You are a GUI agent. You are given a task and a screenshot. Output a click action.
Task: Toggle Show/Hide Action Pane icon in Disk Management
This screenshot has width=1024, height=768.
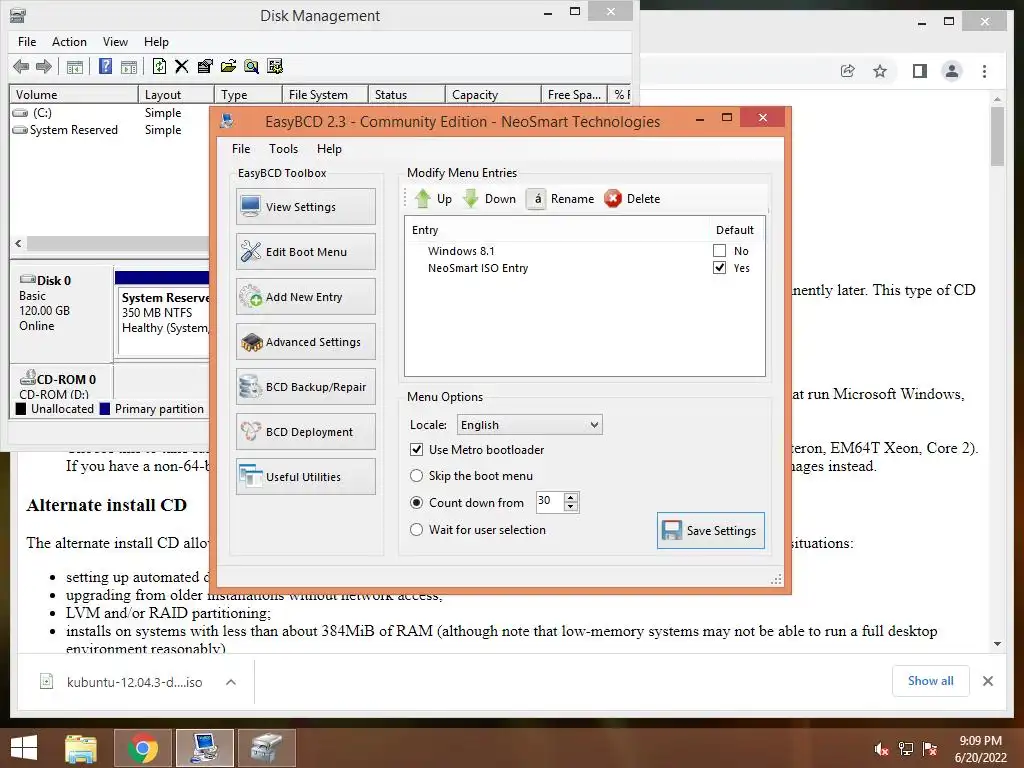[129, 66]
